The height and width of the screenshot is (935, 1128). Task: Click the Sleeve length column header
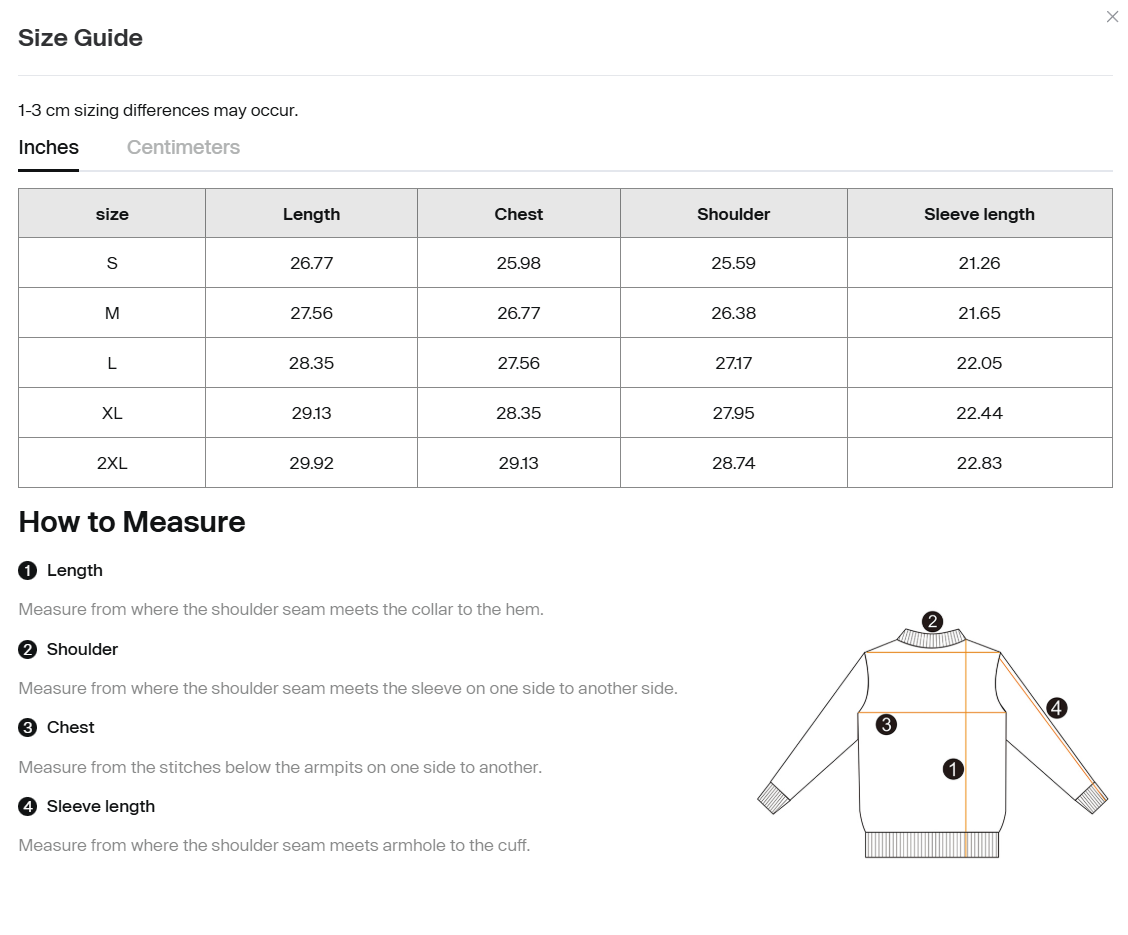tap(979, 213)
